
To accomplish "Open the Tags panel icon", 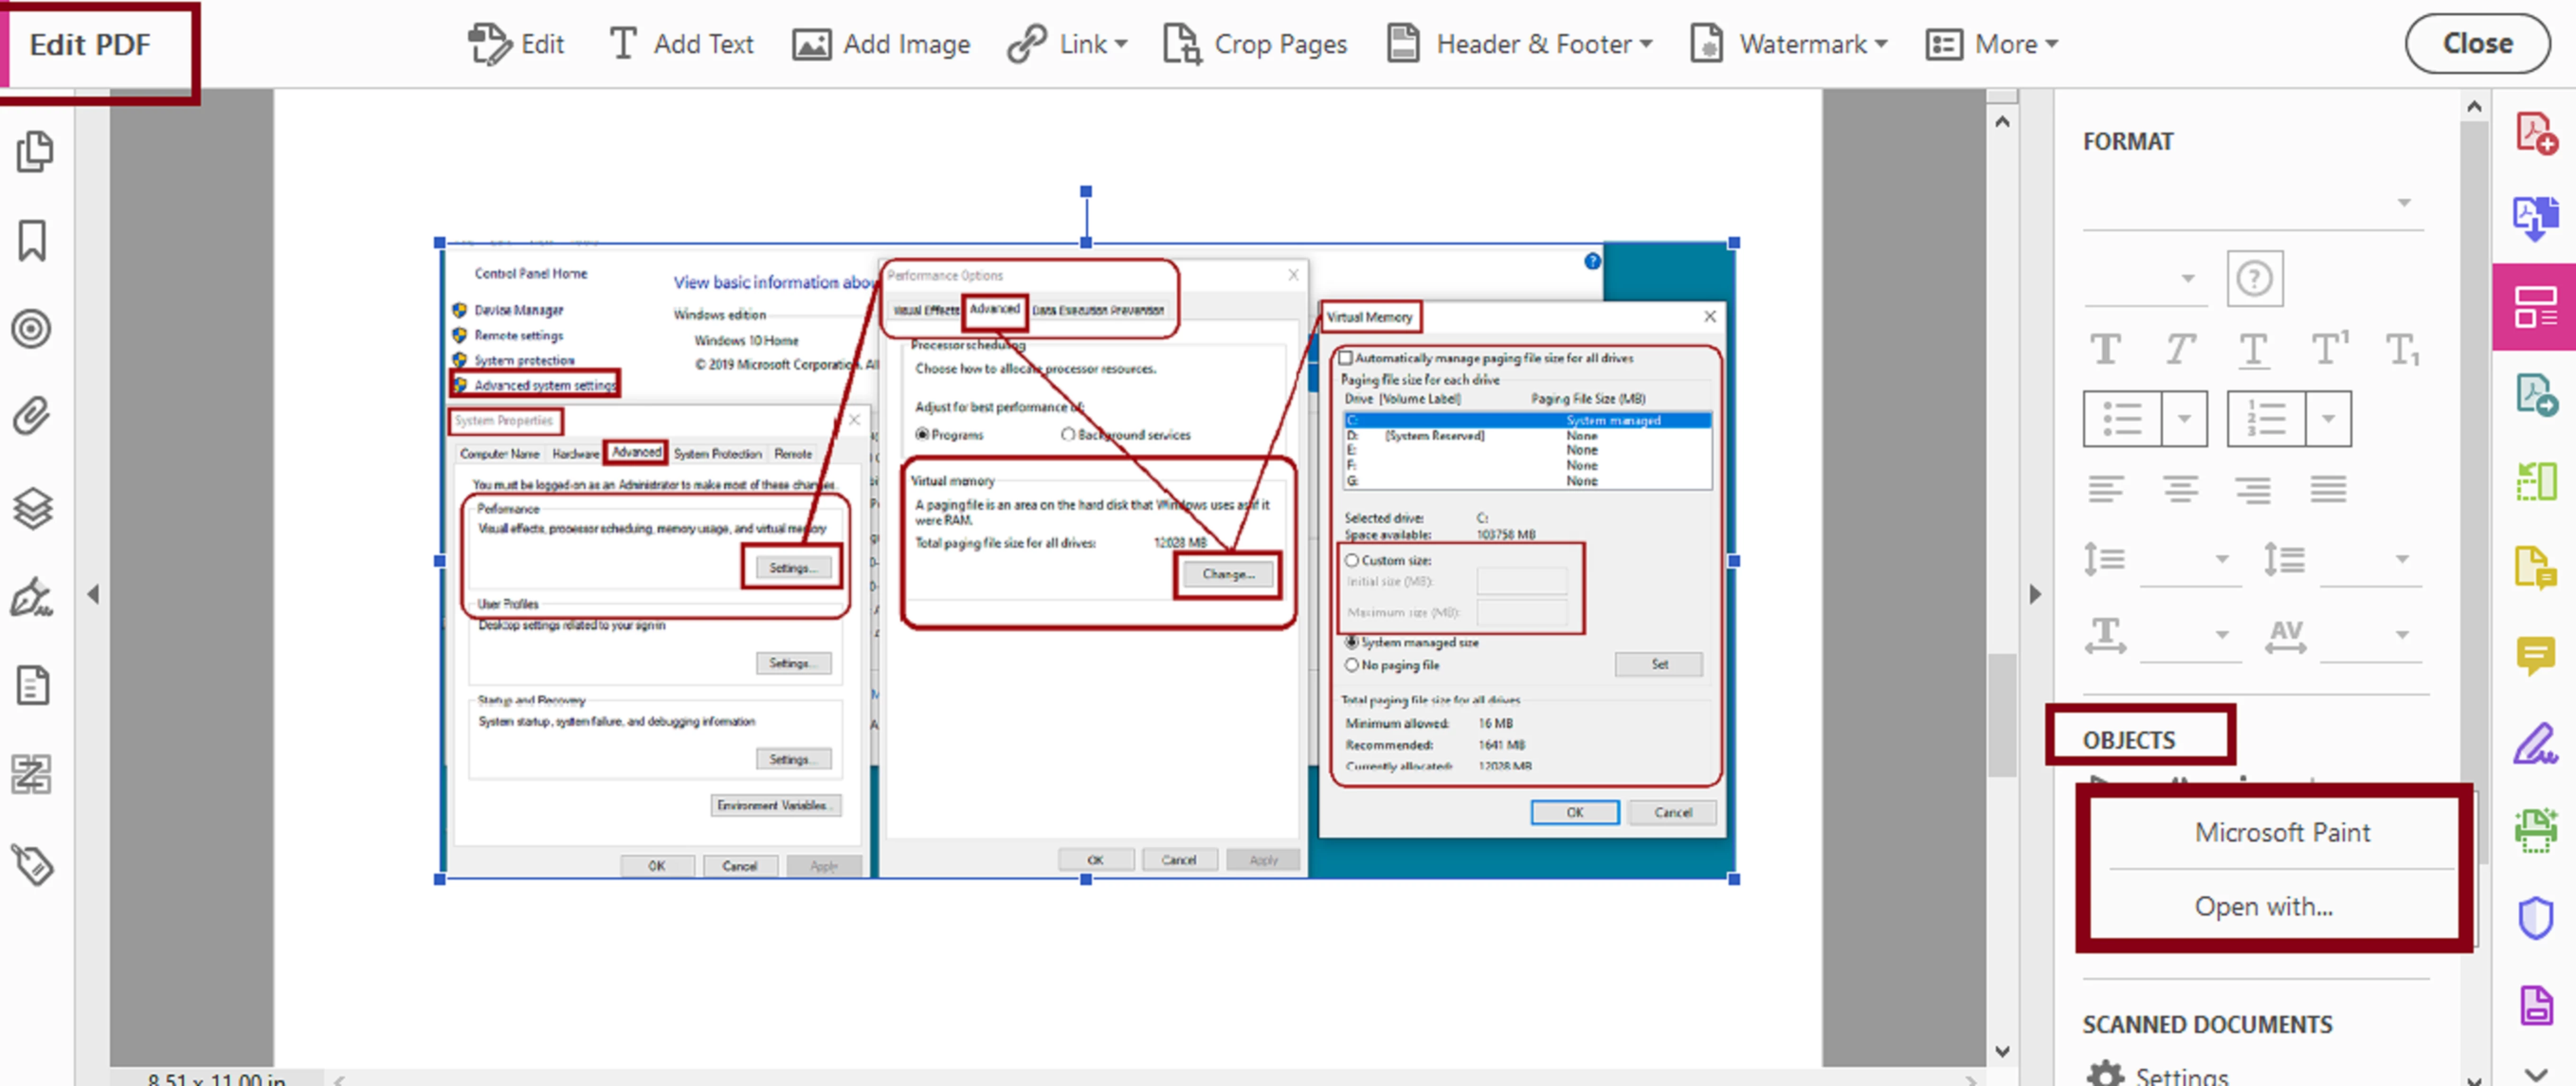I will click(x=32, y=864).
